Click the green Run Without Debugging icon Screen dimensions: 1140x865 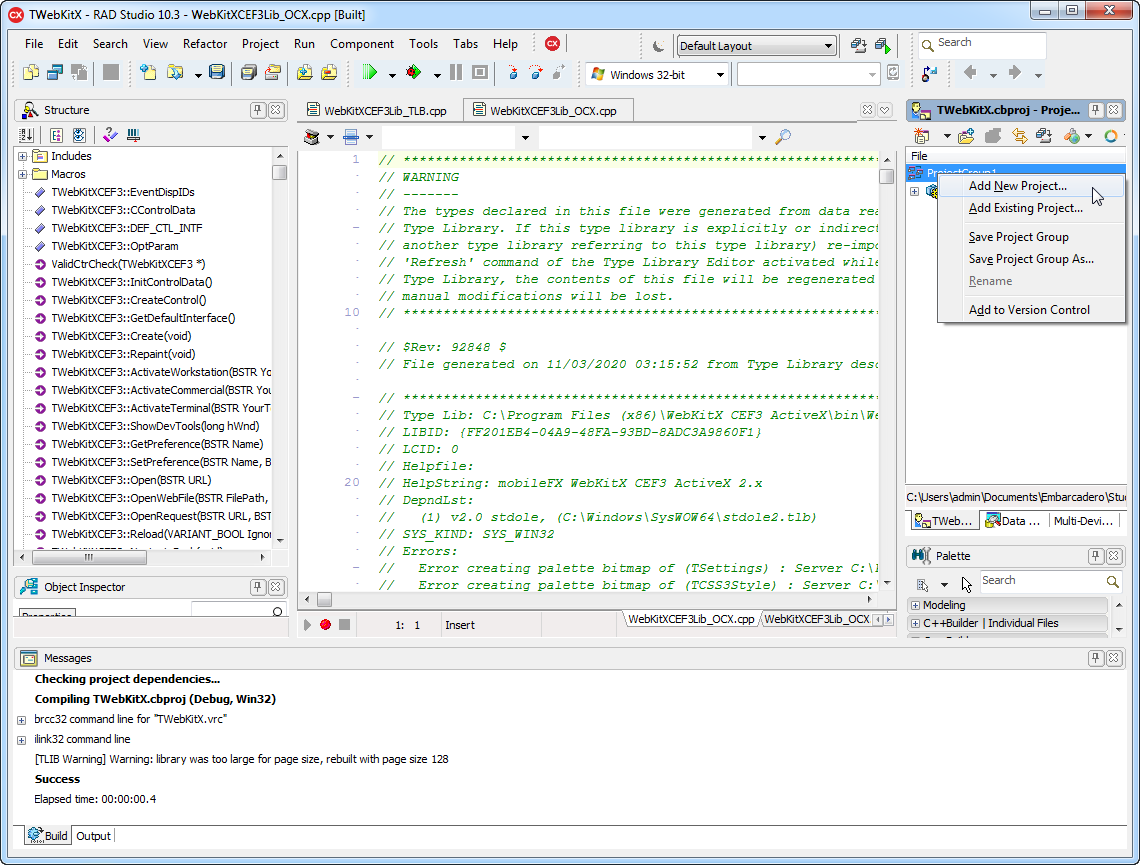pyautogui.click(x=370, y=73)
